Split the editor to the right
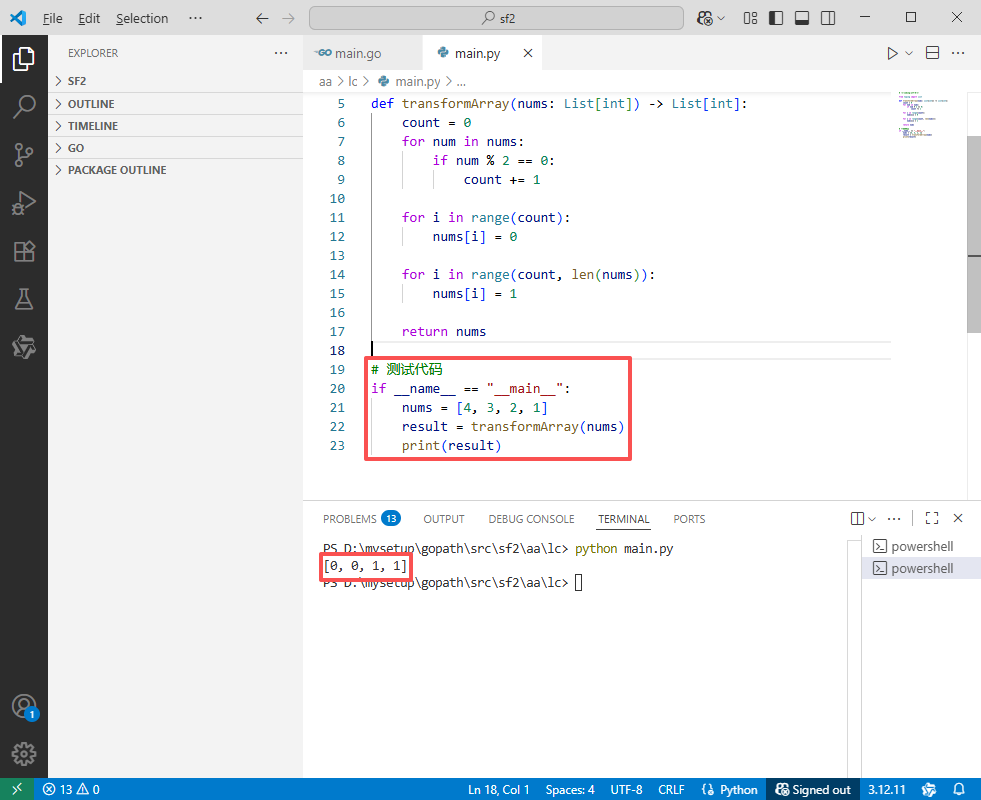The height and width of the screenshot is (800, 981). [932, 53]
